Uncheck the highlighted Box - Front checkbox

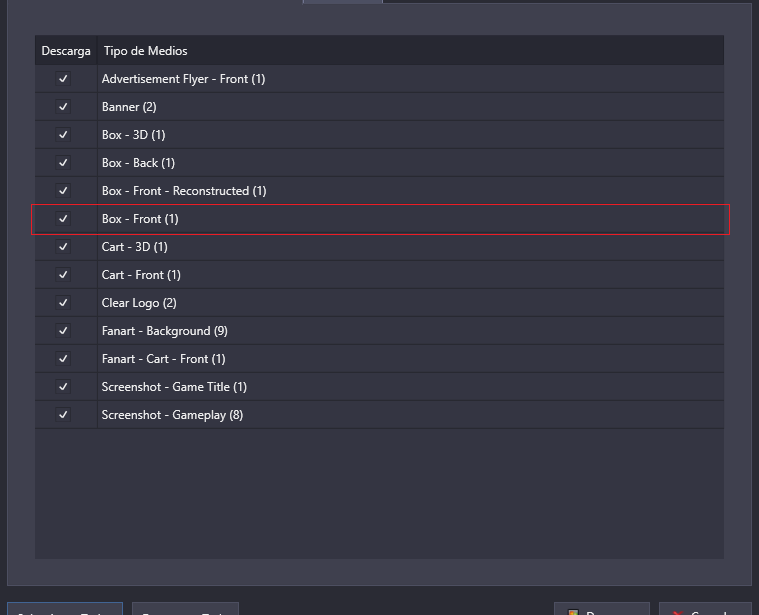pos(63,219)
